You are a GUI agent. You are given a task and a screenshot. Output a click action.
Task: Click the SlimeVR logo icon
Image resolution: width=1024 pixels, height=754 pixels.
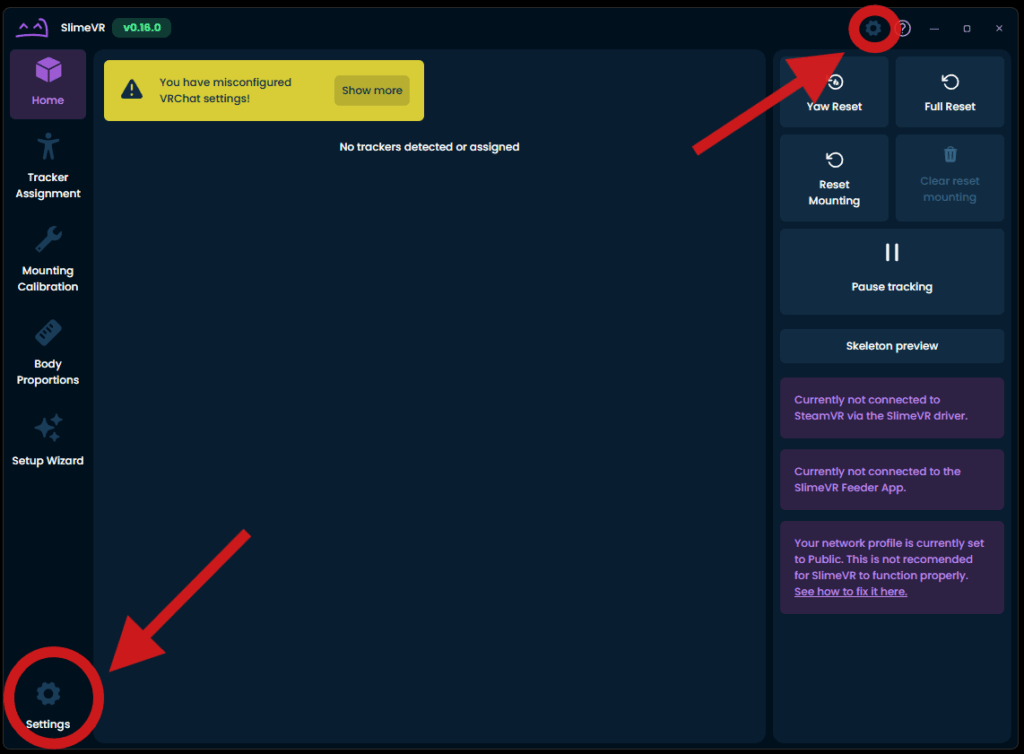(33, 27)
